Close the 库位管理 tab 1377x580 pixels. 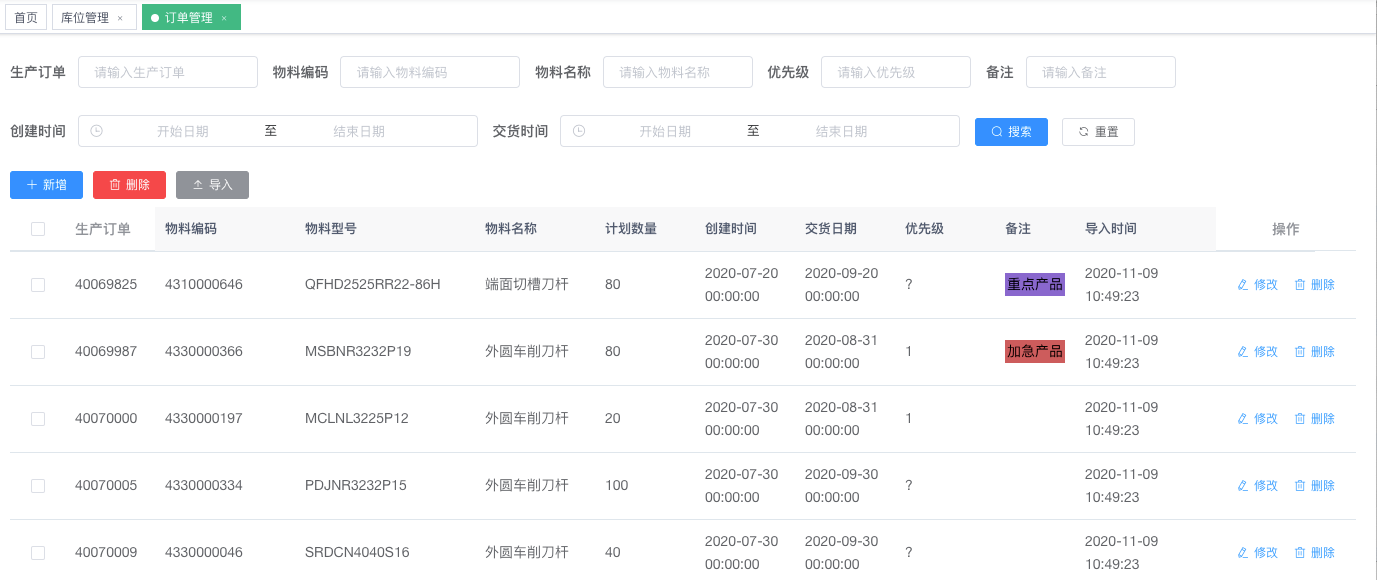(120, 18)
